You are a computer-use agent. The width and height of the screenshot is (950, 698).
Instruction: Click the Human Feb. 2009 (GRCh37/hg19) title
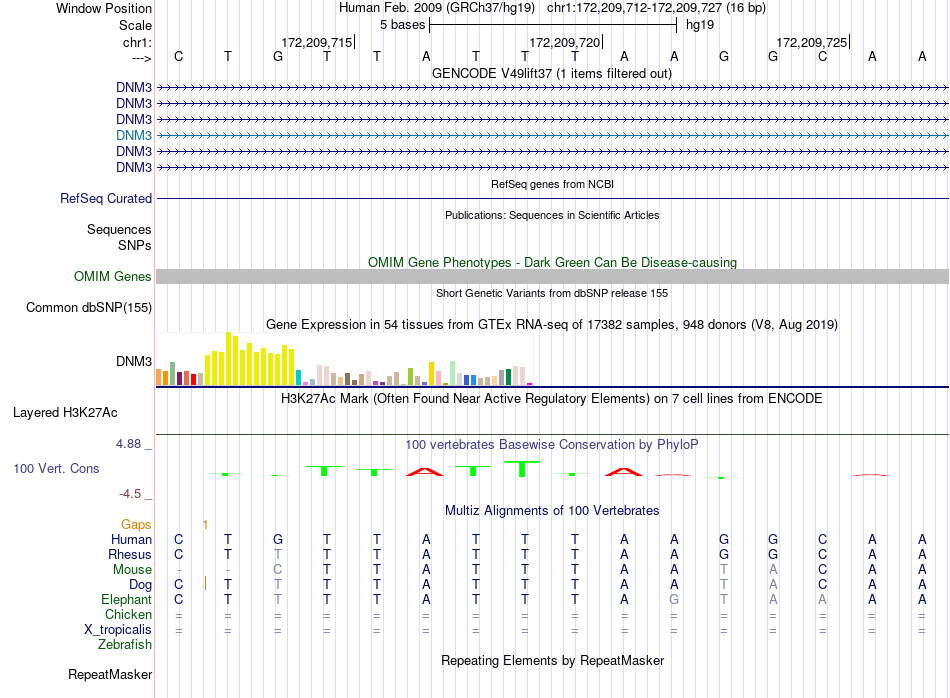(437, 8)
